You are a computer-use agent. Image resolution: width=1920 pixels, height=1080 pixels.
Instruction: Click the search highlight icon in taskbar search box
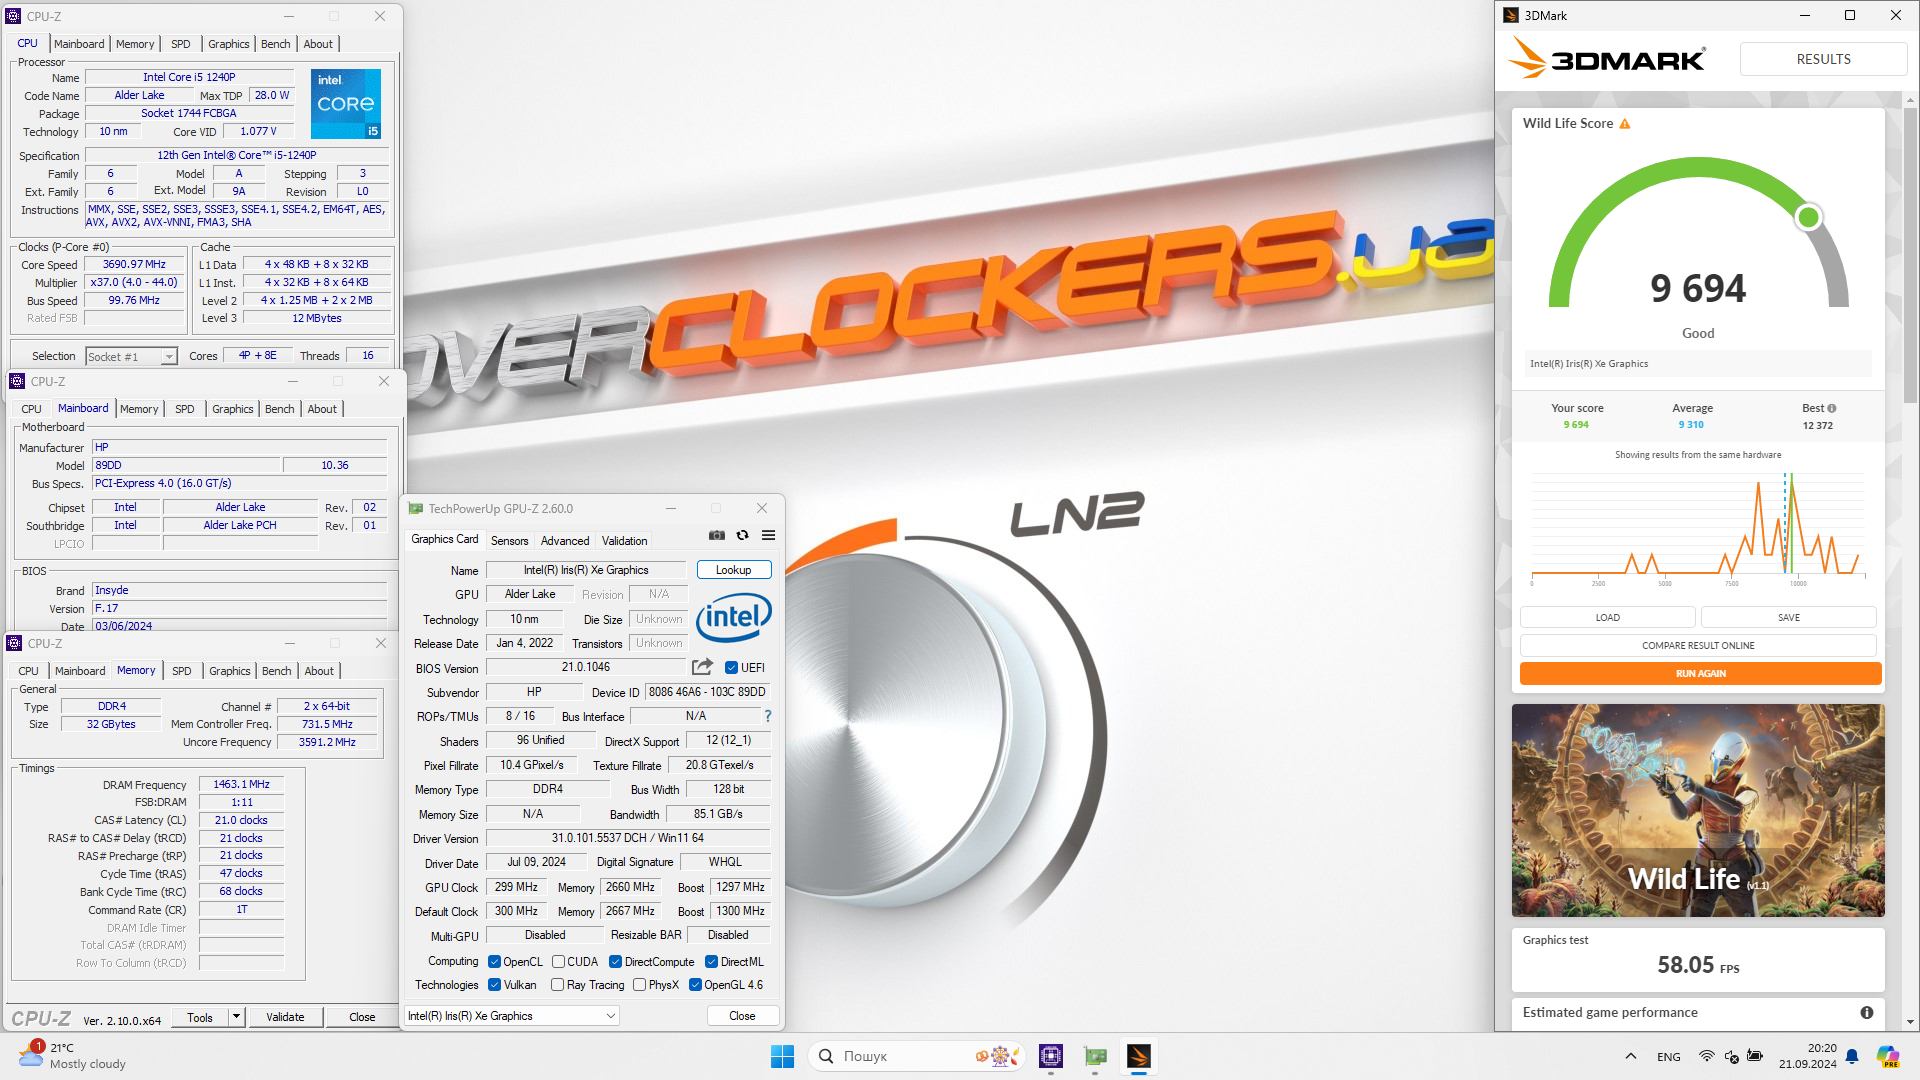tap(997, 1056)
